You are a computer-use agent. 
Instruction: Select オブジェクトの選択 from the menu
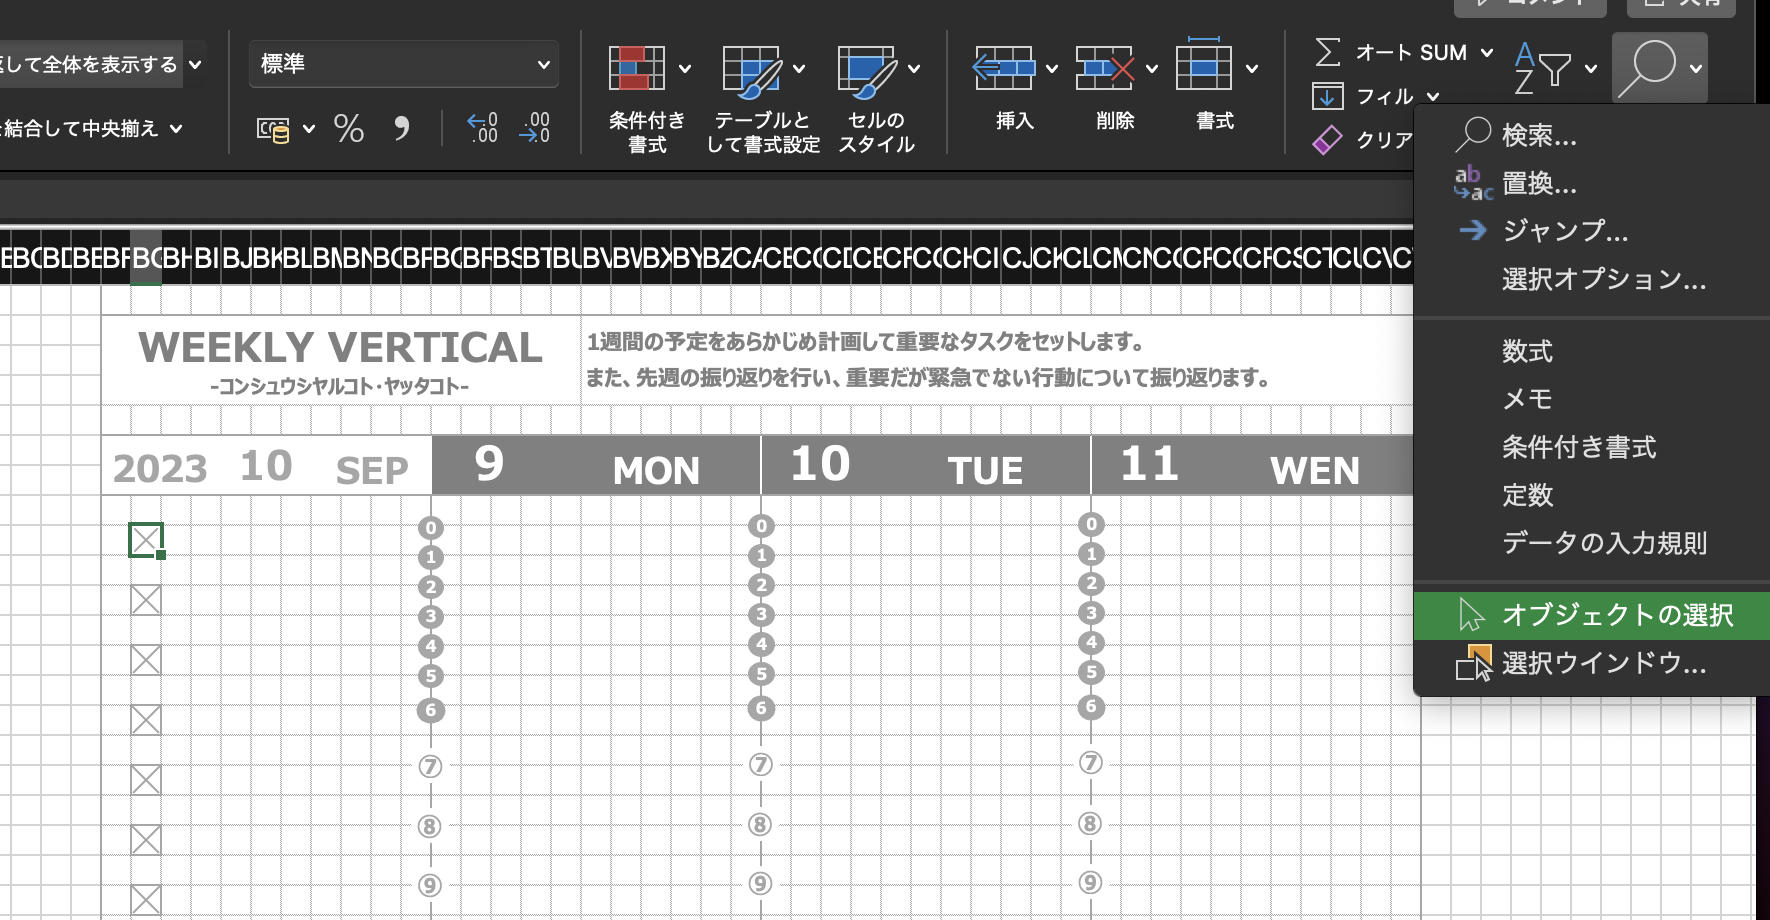click(1616, 615)
